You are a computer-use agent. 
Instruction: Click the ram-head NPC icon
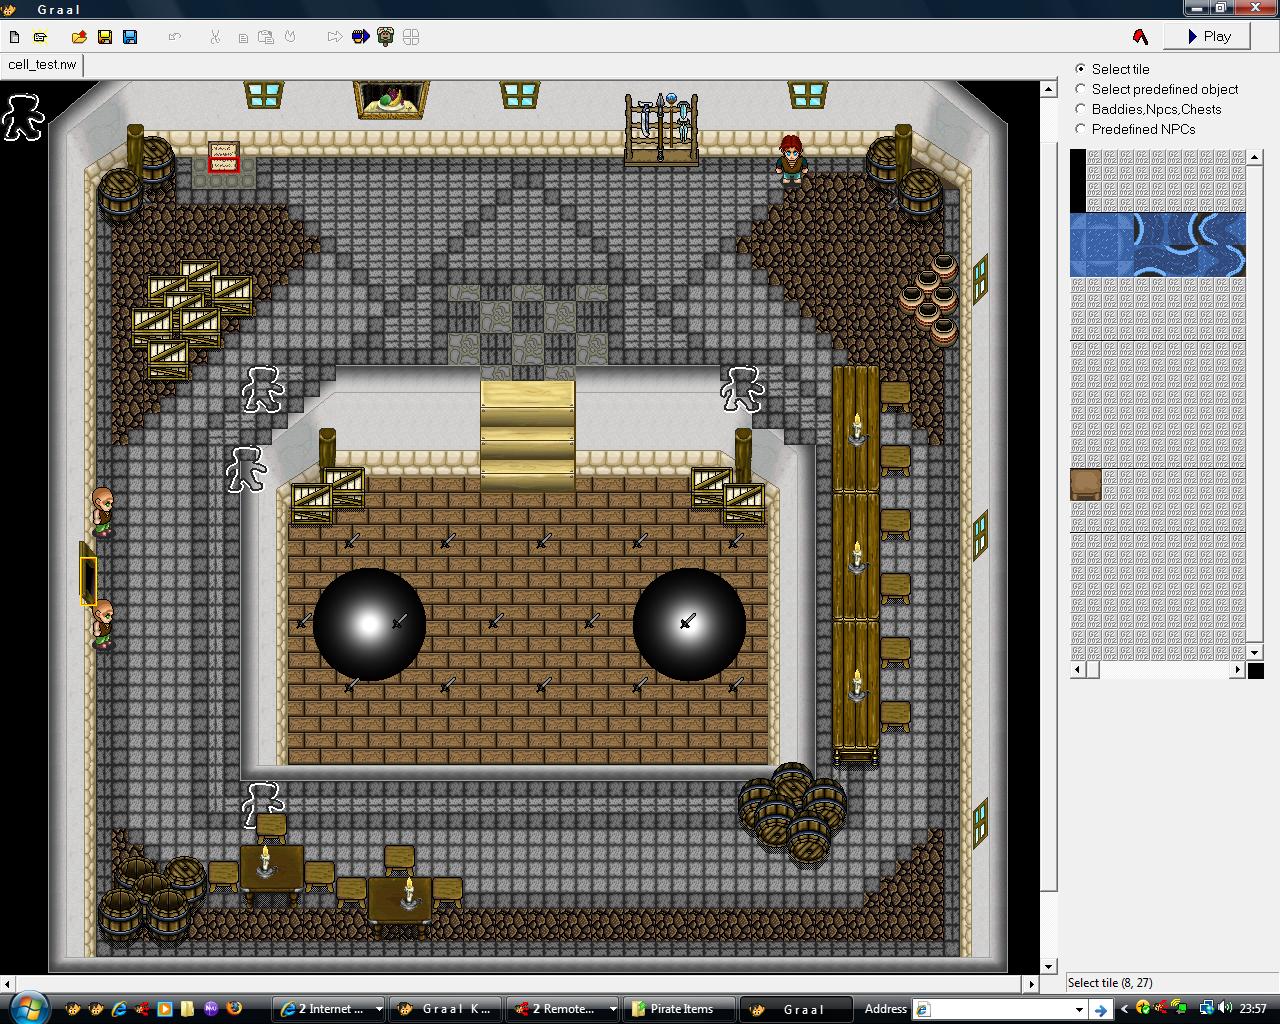click(x=386, y=37)
